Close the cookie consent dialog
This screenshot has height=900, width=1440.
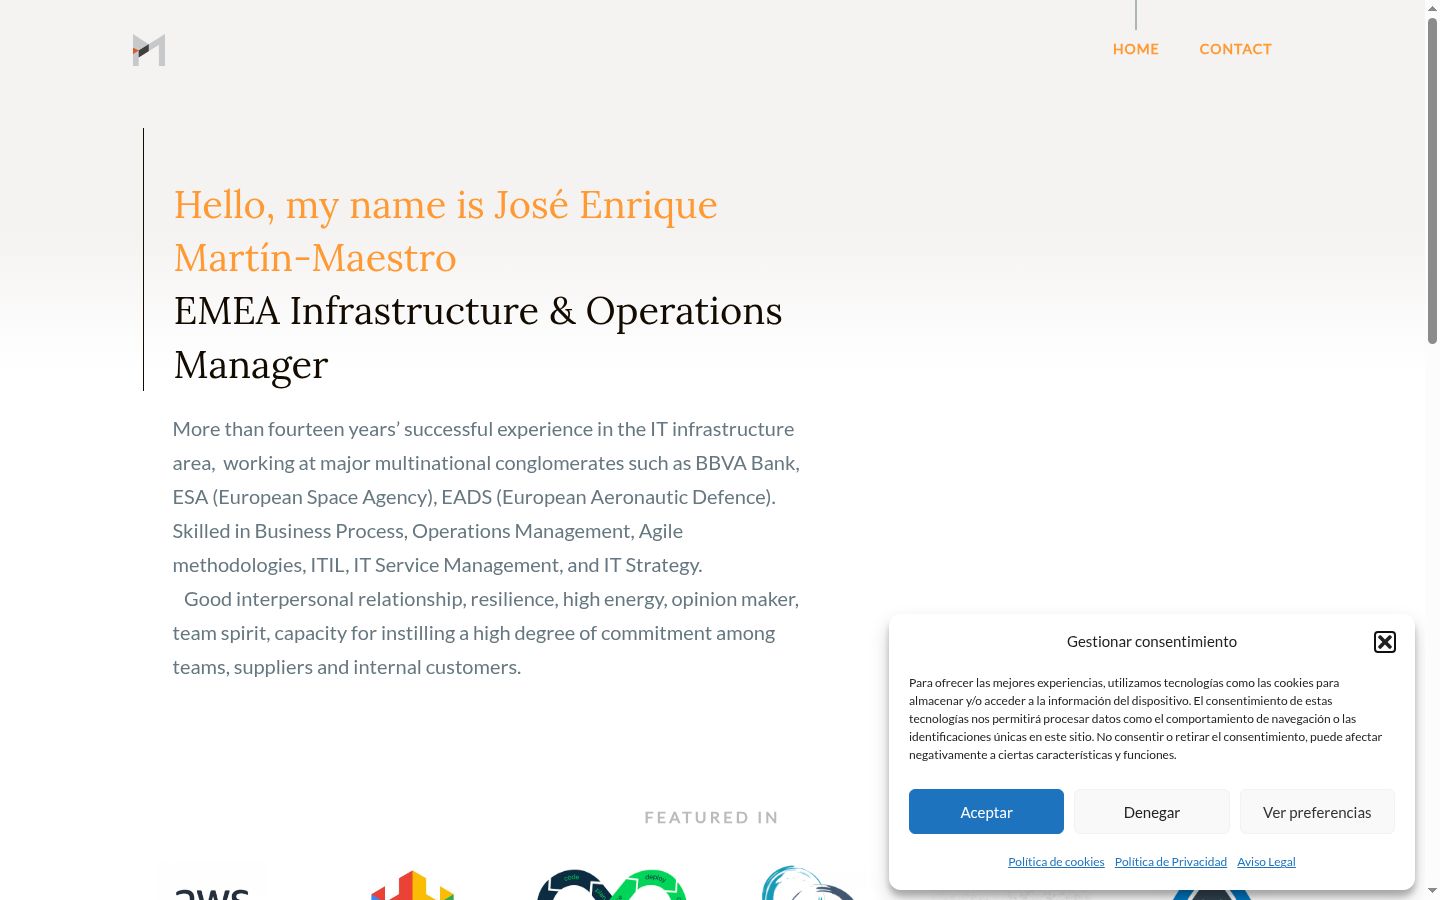click(x=1385, y=642)
